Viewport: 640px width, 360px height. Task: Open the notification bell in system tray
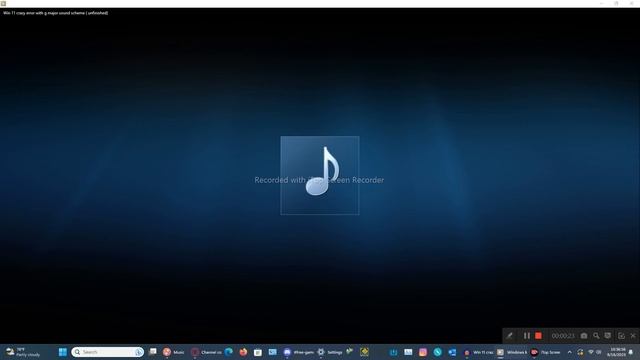tap(631, 352)
